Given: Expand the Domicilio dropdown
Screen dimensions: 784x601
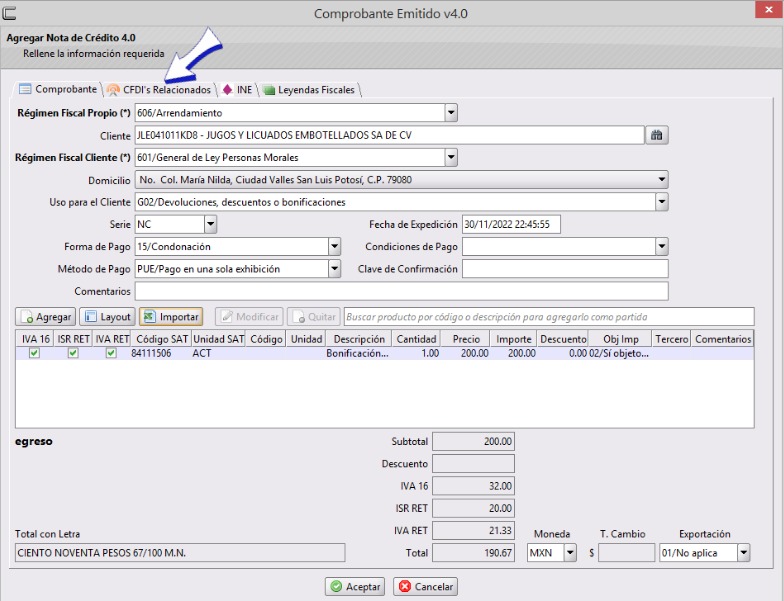Looking at the screenshot, I should [x=662, y=180].
